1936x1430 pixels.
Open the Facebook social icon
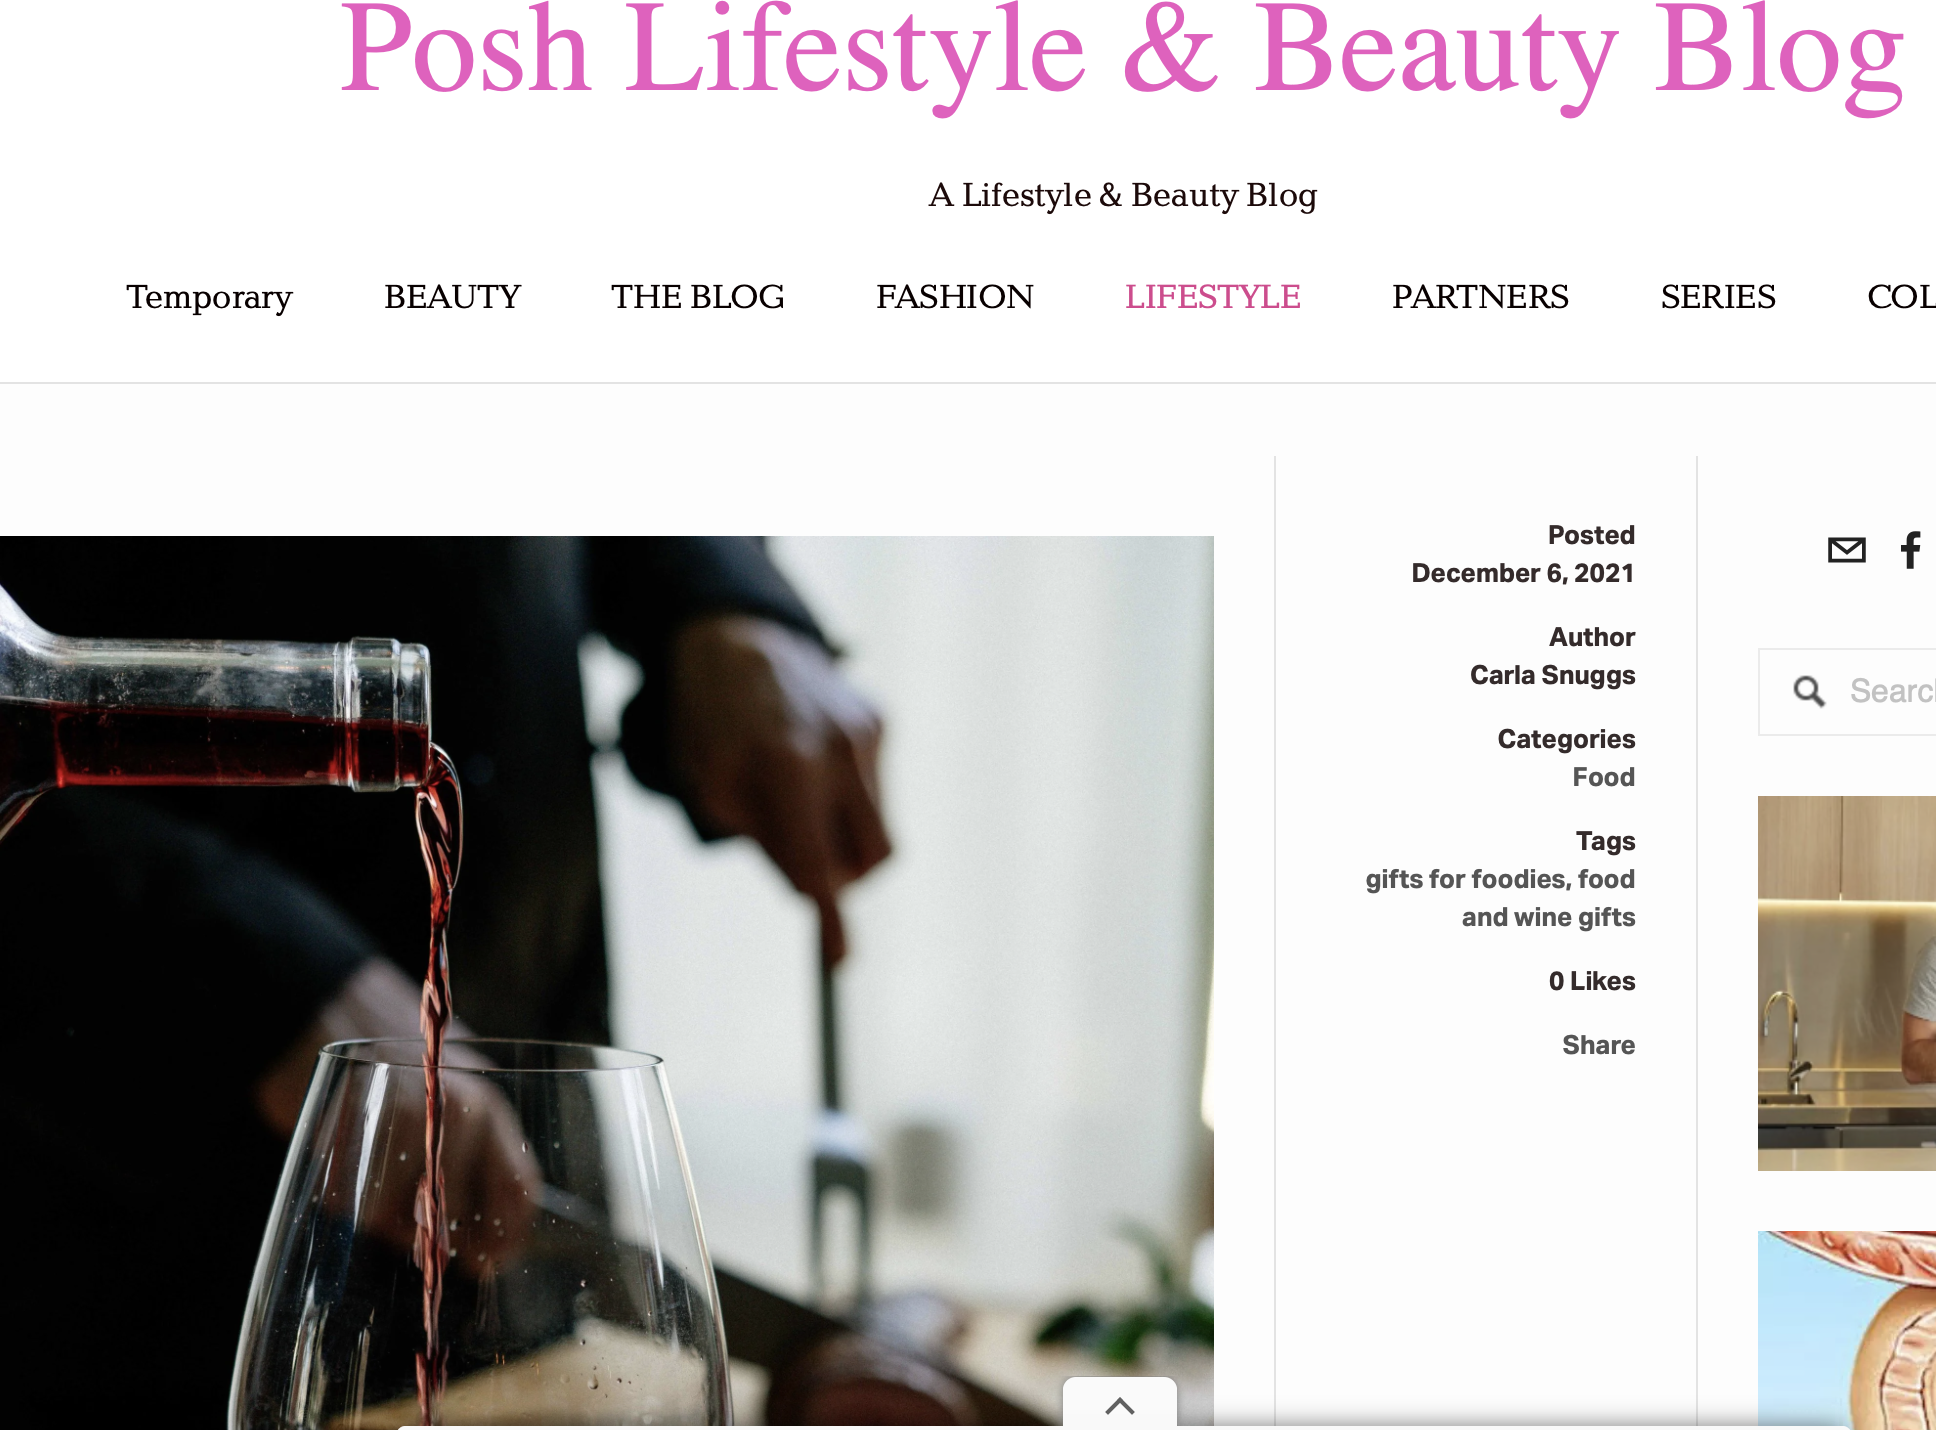tap(1910, 550)
